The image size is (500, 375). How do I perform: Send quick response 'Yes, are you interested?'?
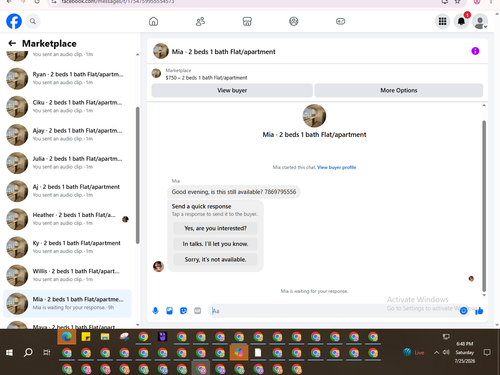[x=215, y=228]
